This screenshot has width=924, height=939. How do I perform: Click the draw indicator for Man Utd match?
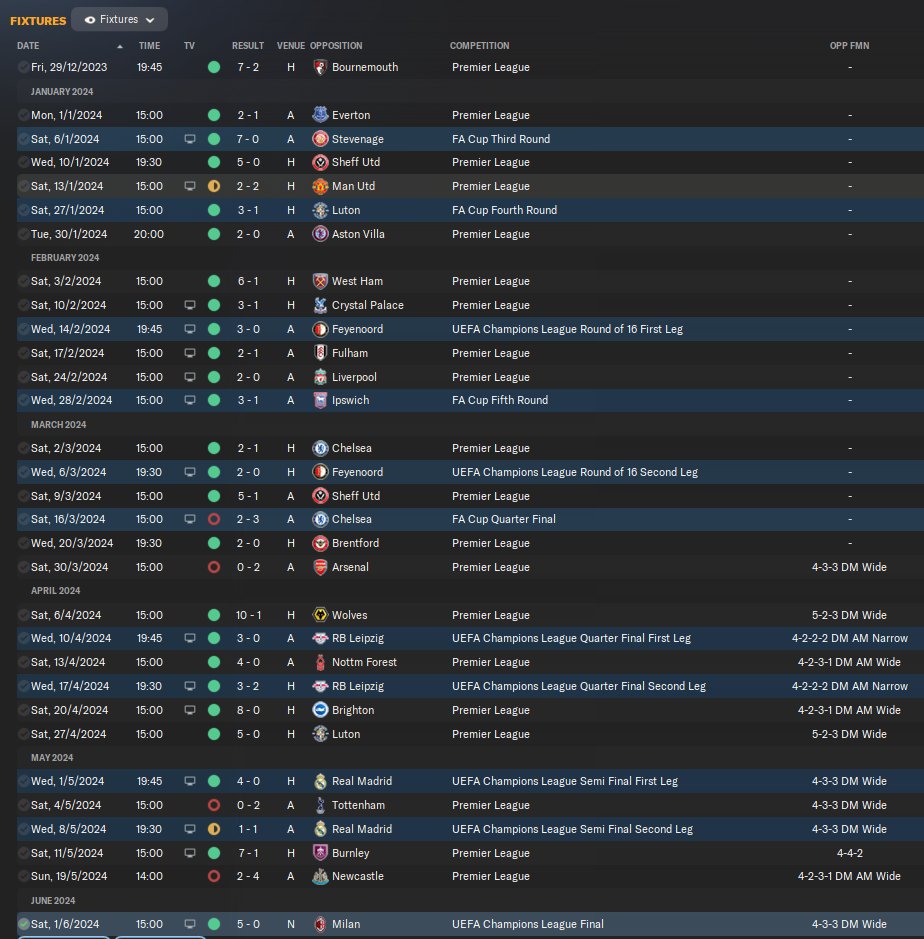point(214,186)
